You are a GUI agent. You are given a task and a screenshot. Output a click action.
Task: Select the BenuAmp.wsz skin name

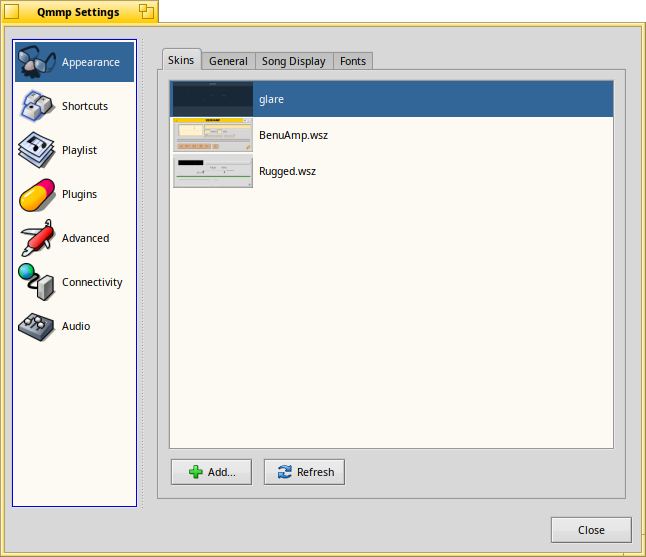pyautogui.click(x=294, y=135)
